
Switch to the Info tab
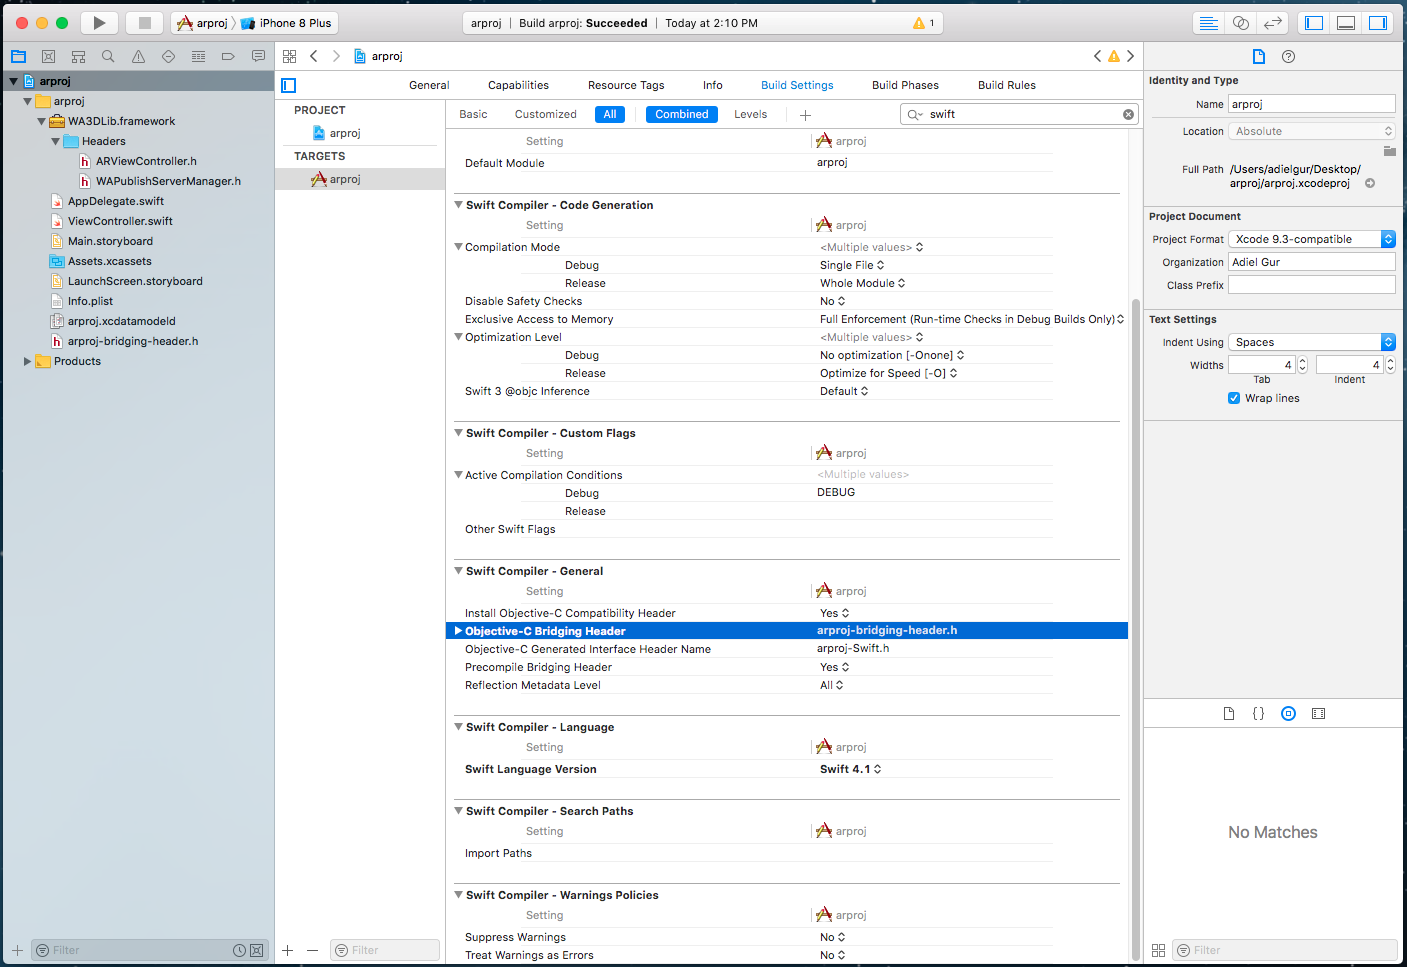(x=713, y=86)
